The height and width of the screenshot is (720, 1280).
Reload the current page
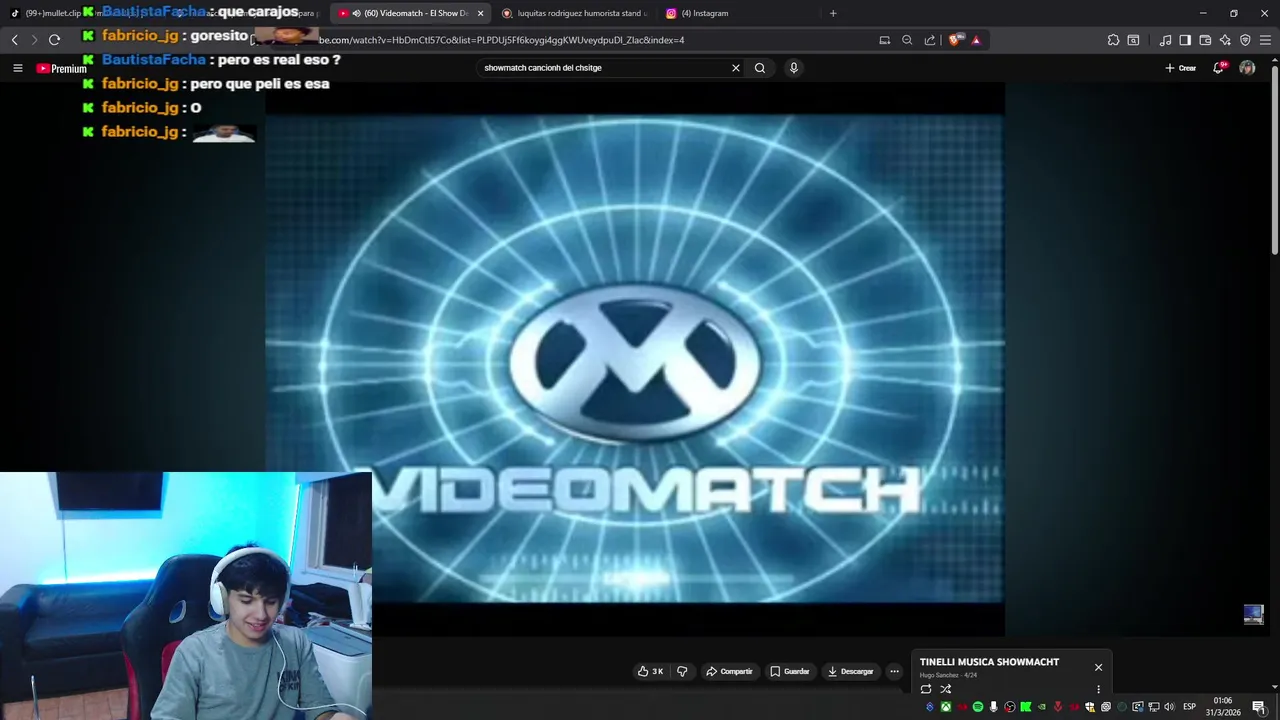click(54, 40)
